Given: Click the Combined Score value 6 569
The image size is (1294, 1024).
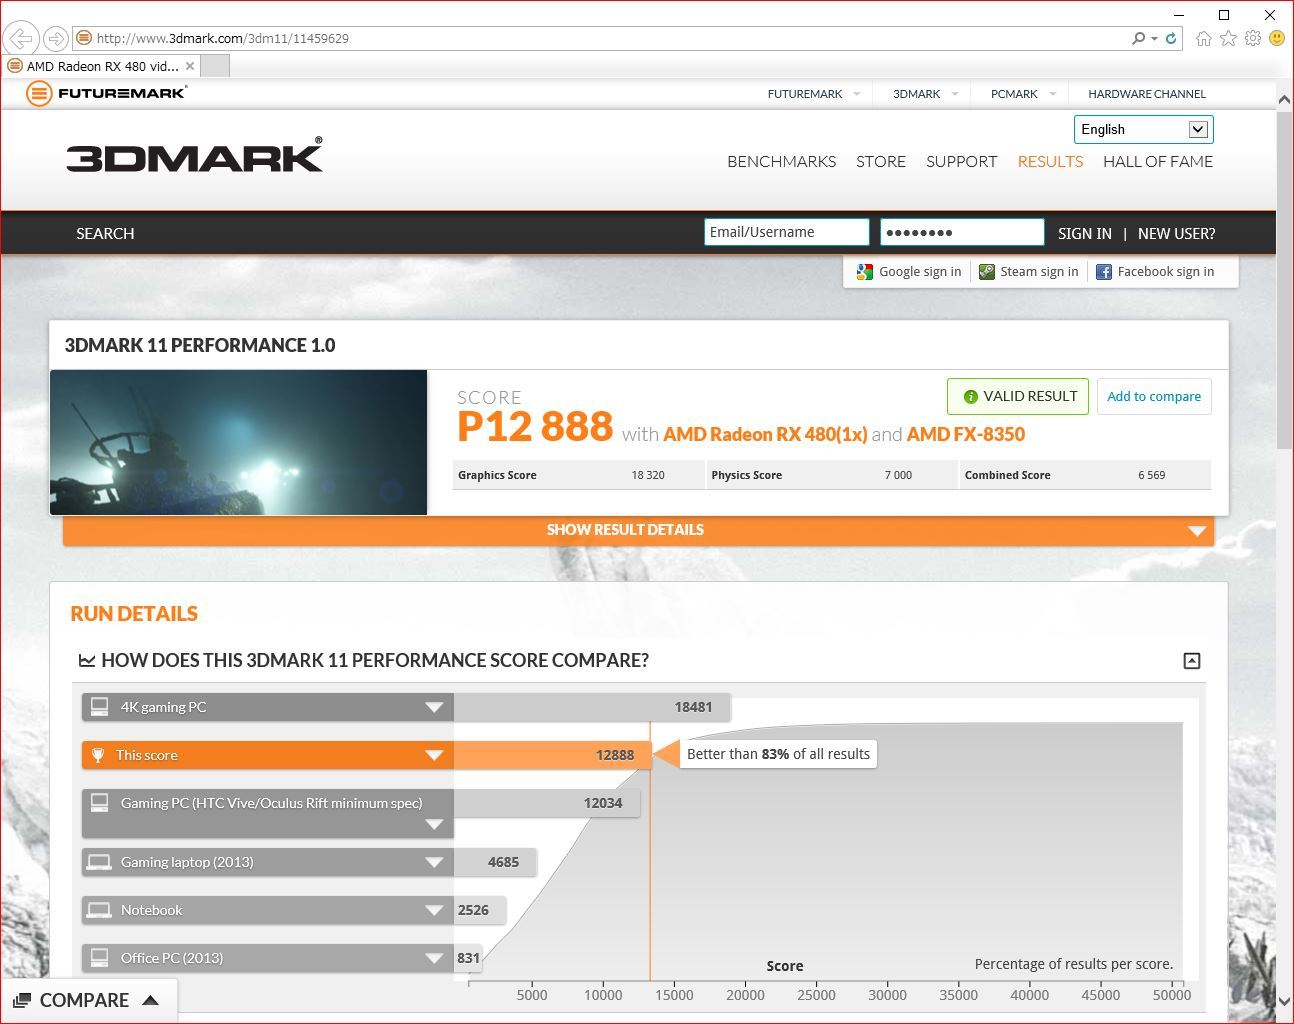Looking at the screenshot, I should [x=1151, y=475].
